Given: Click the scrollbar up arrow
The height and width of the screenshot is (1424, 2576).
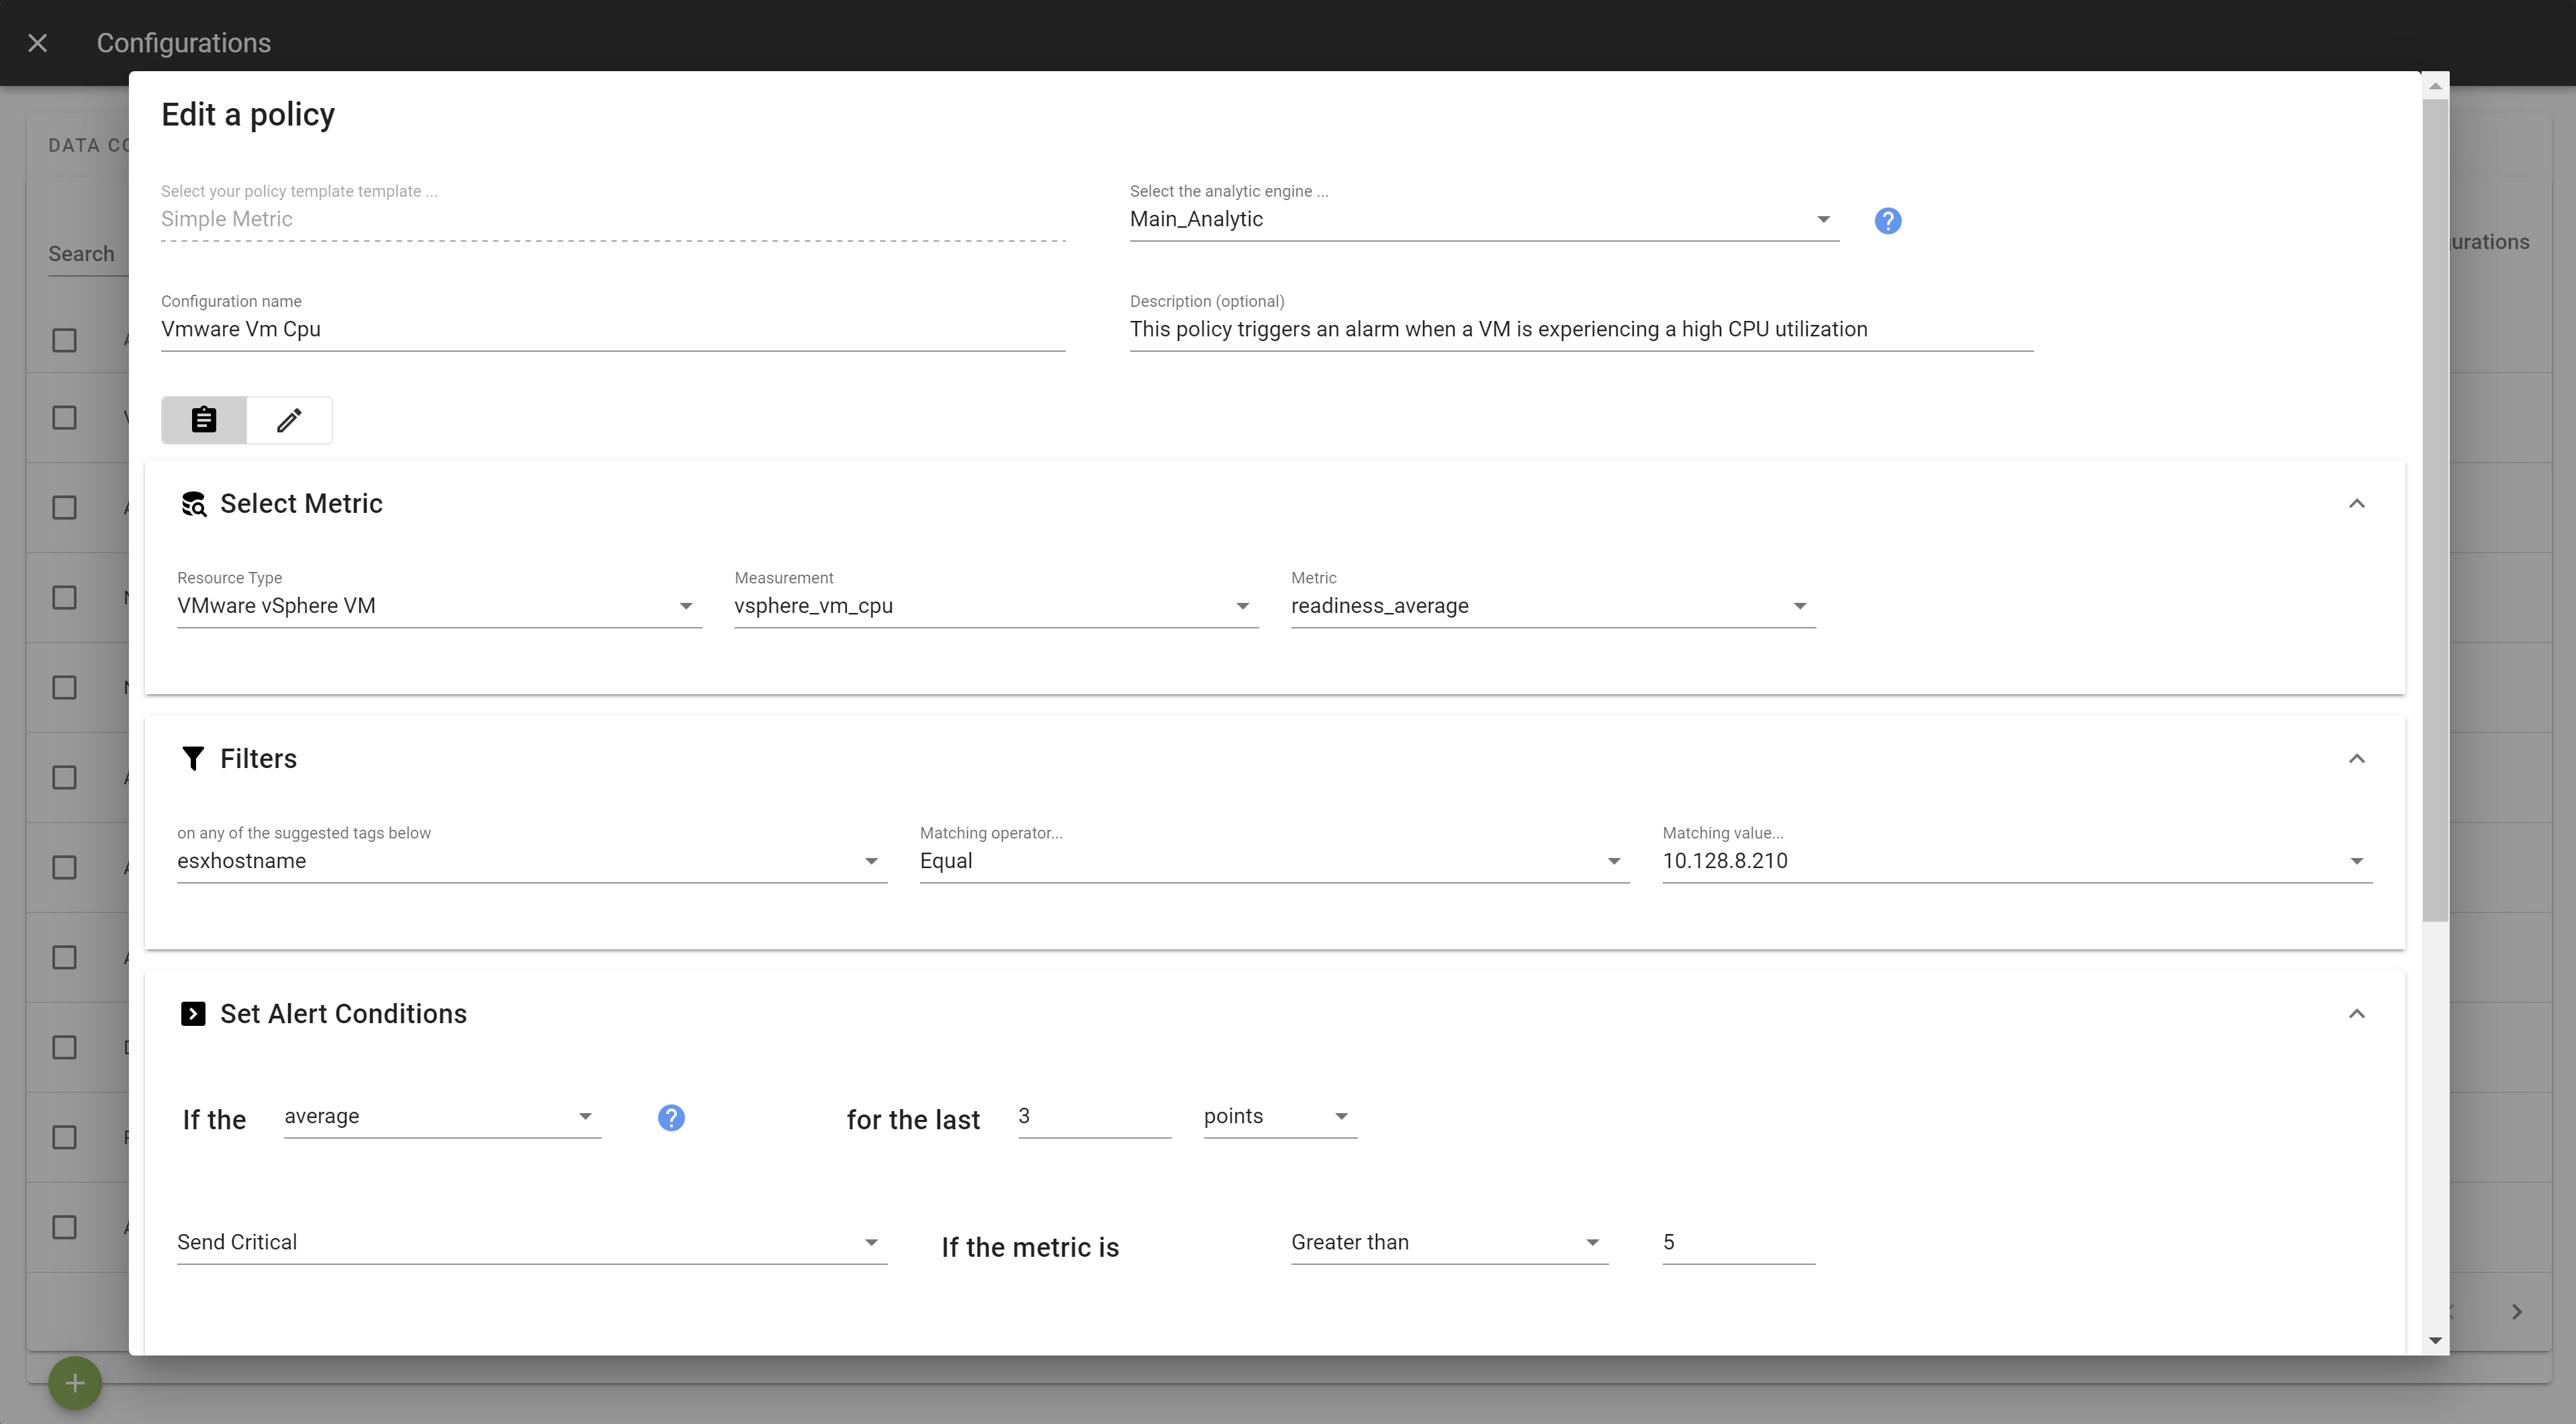Looking at the screenshot, I should click(x=2435, y=86).
